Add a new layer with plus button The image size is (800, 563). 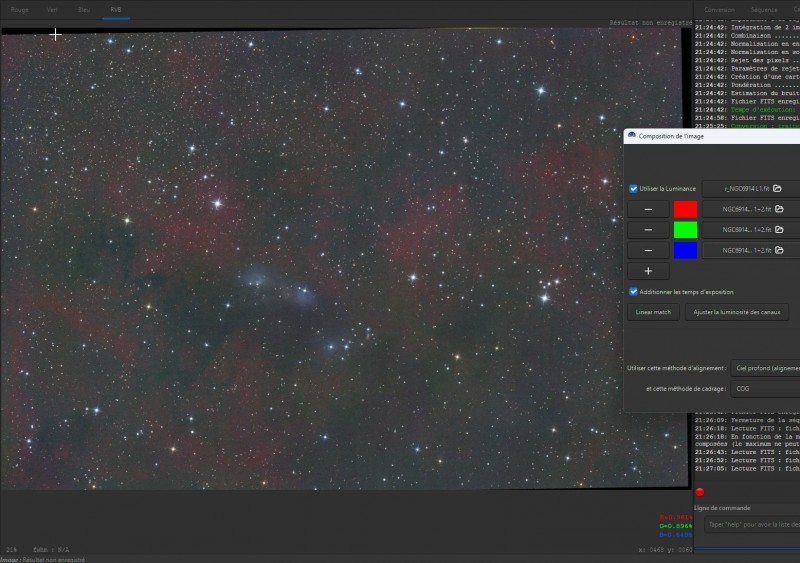point(648,271)
